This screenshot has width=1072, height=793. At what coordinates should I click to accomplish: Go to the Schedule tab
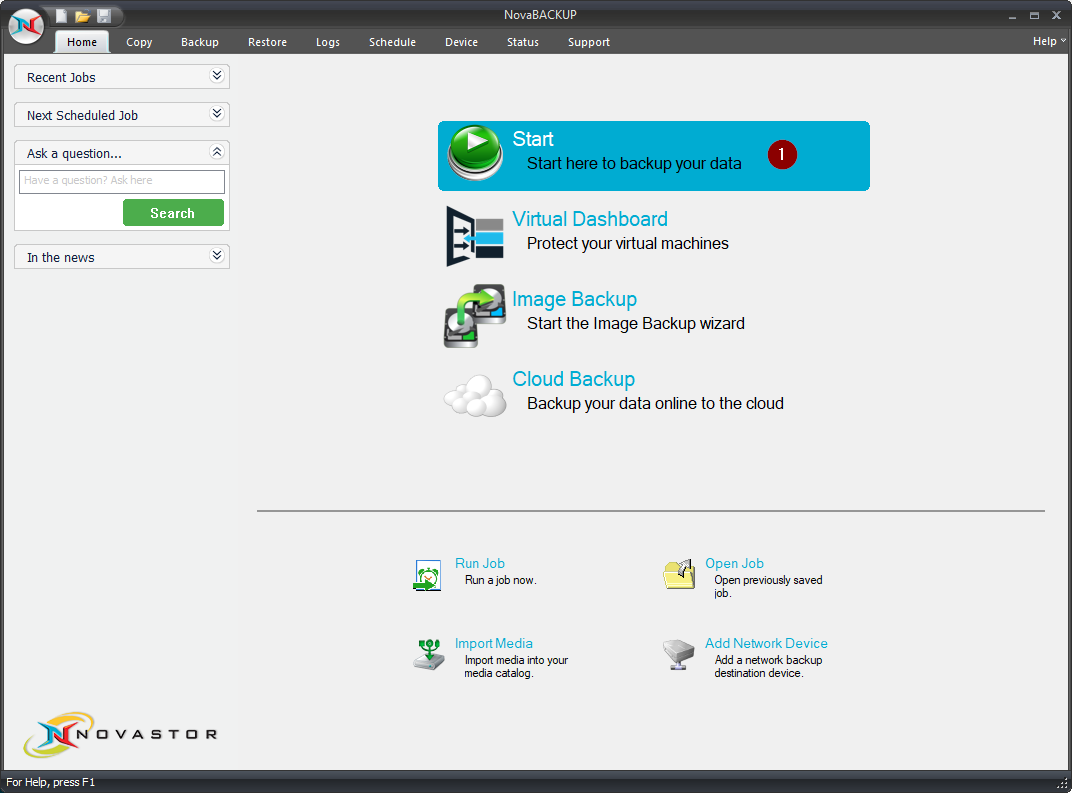(x=392, y=42)
